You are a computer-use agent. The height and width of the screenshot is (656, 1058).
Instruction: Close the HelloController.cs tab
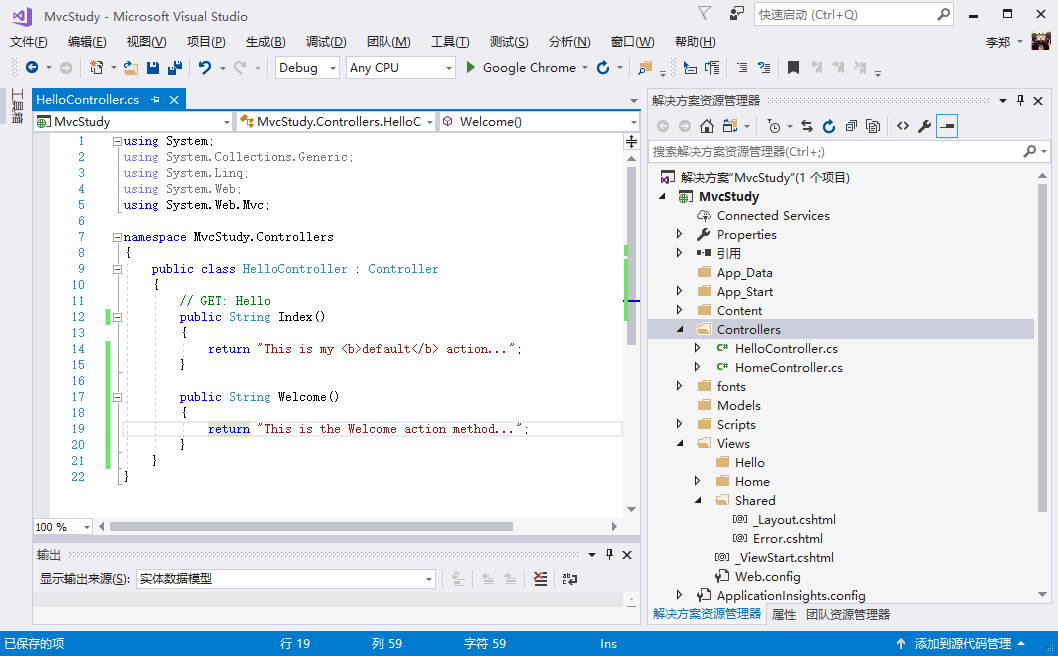coord(174,100)
